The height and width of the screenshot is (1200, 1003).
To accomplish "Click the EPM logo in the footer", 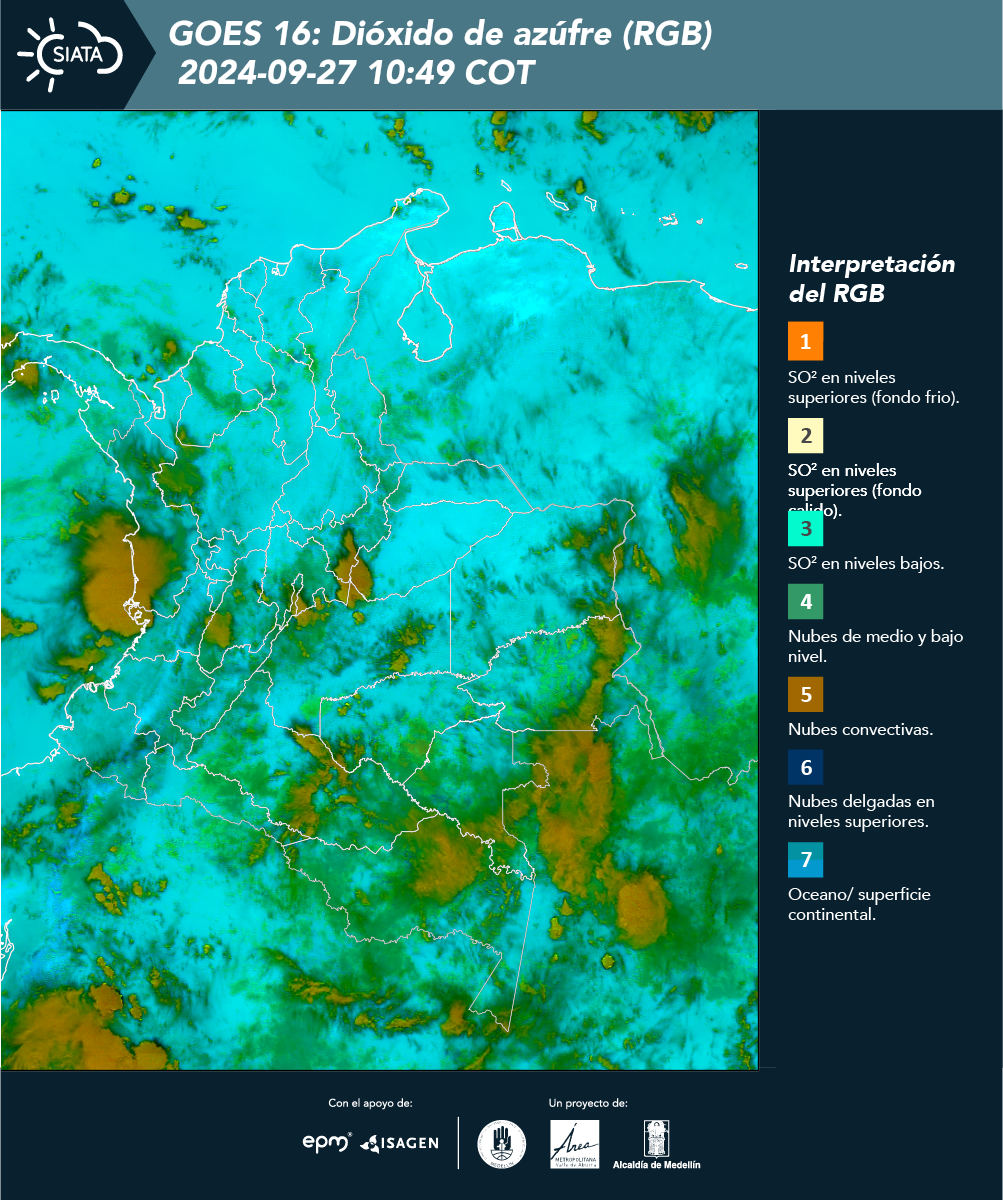I will 327,1142.
